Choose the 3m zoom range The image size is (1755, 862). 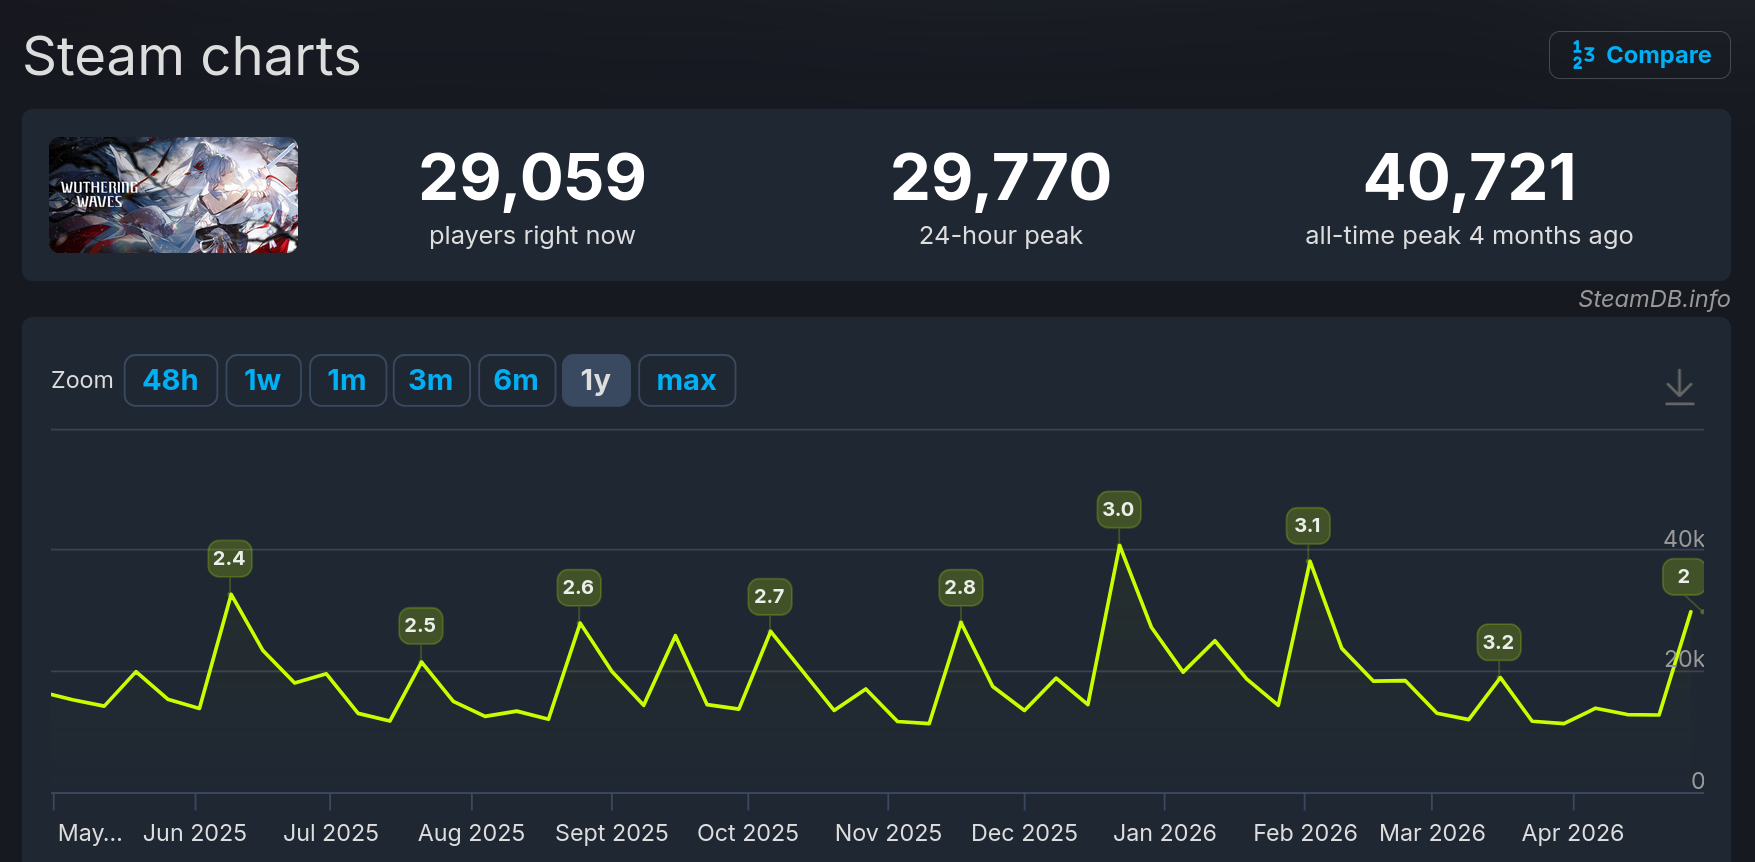click(431, 380)
